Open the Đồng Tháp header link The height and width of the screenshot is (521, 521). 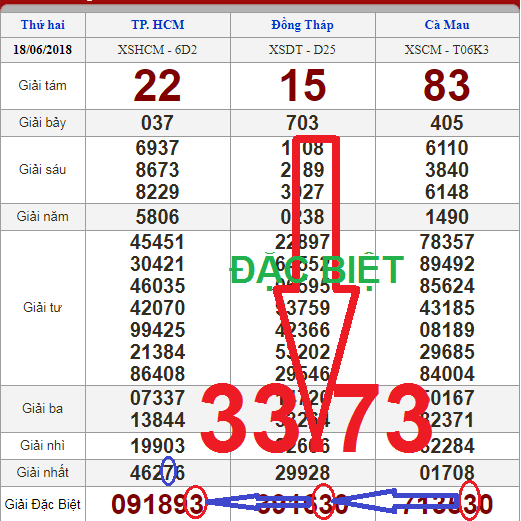pyautogui.click(x=302, y=25)
